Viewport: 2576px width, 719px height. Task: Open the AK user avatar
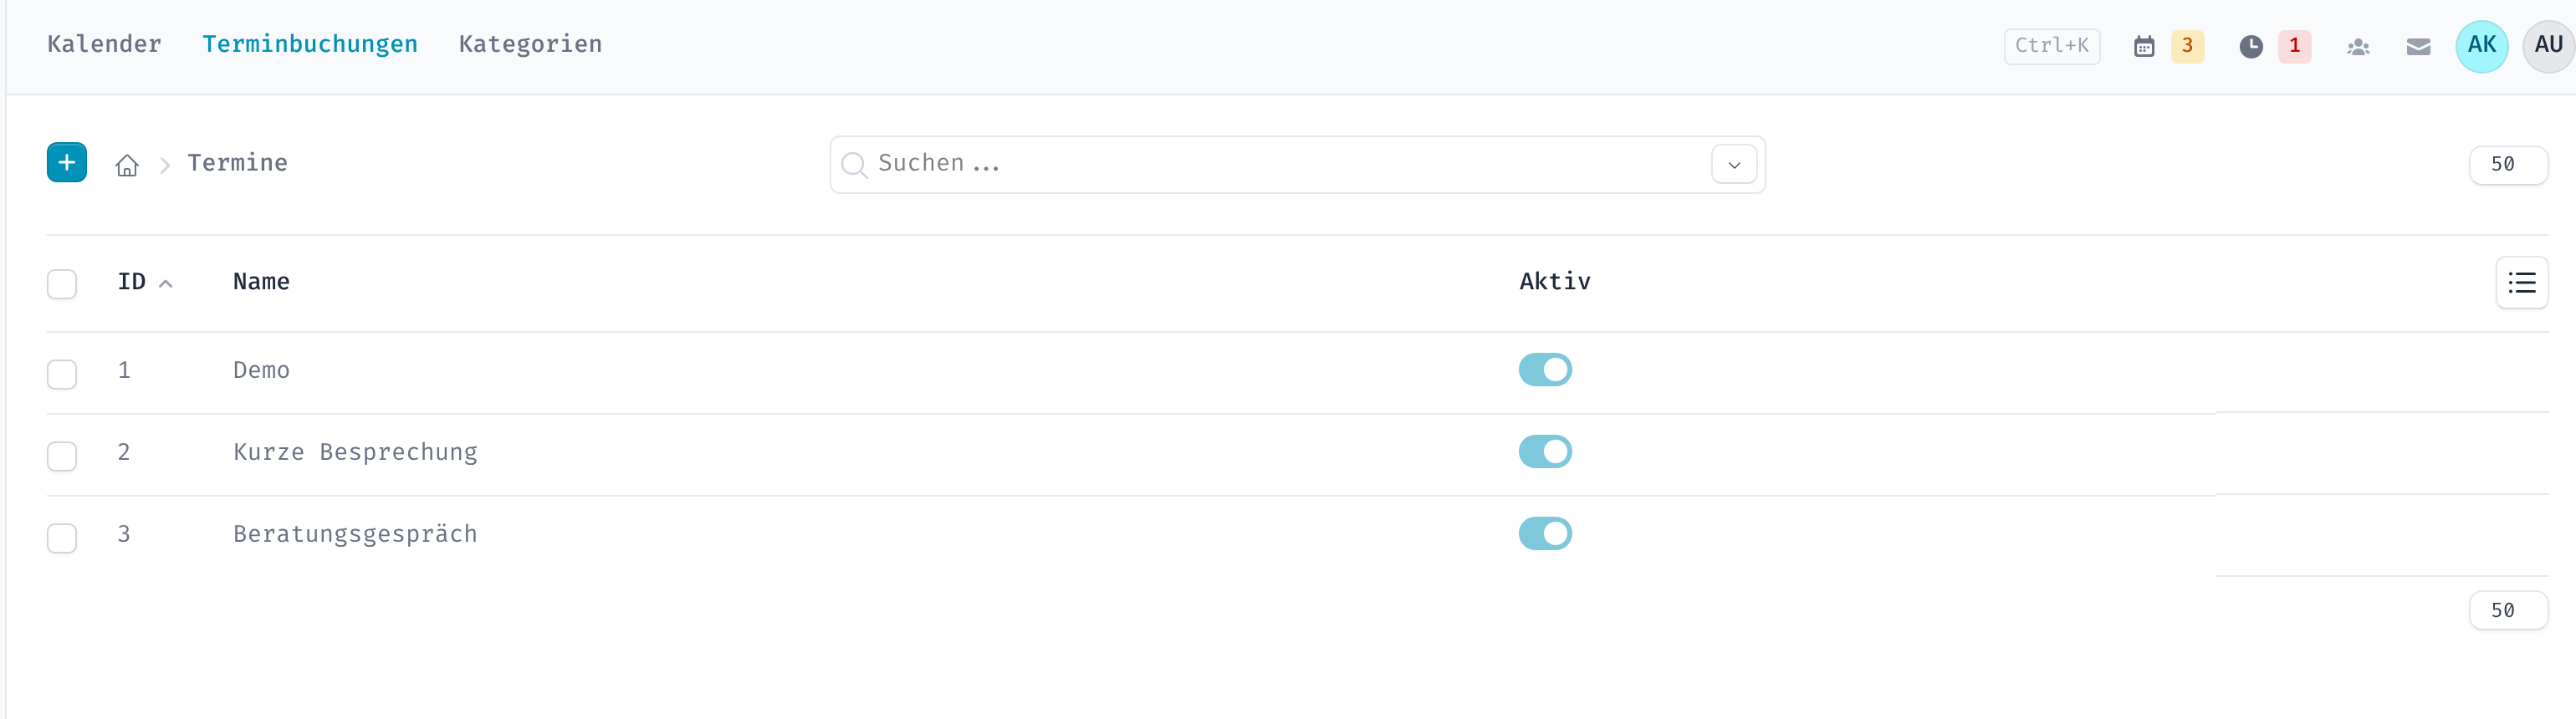pos(2482,46)
